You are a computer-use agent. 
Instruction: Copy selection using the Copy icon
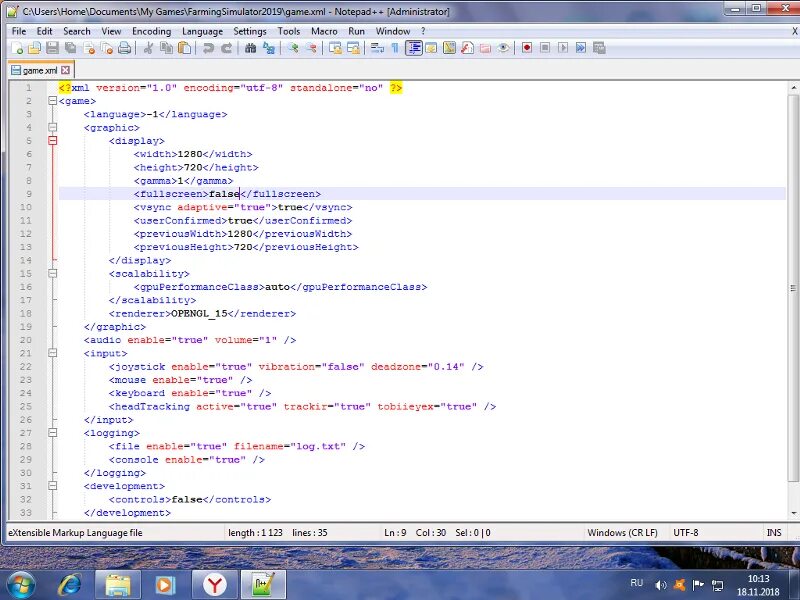click(166, 48)
